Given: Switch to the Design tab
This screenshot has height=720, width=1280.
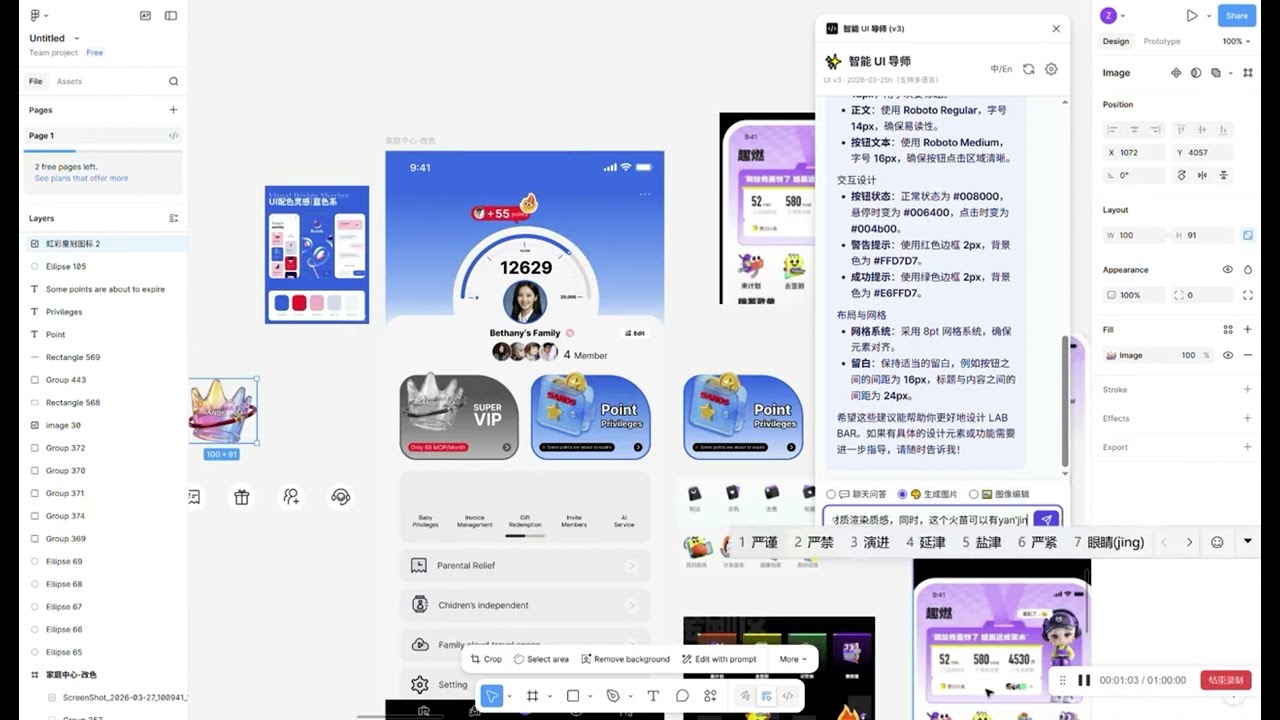Looking at the screenshot, I should tap(1116, 41).
